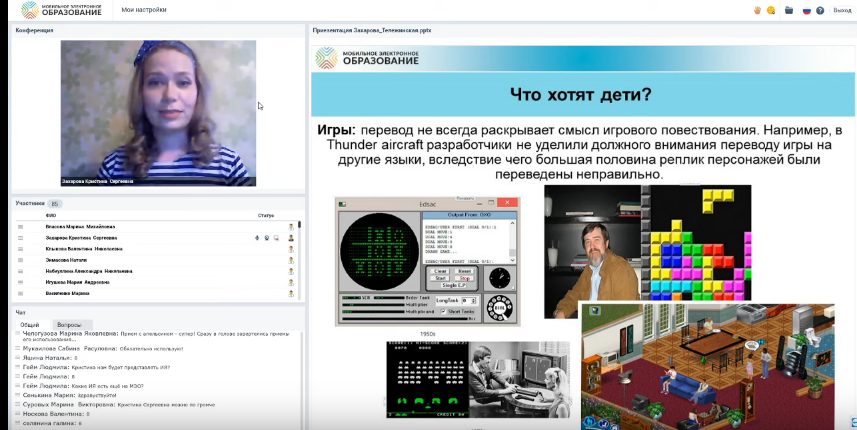Image resolution: width=857 pixels, height=430 pixels.
Task: Open row menu for Власова Марина Михайловна
Action: 20,227
